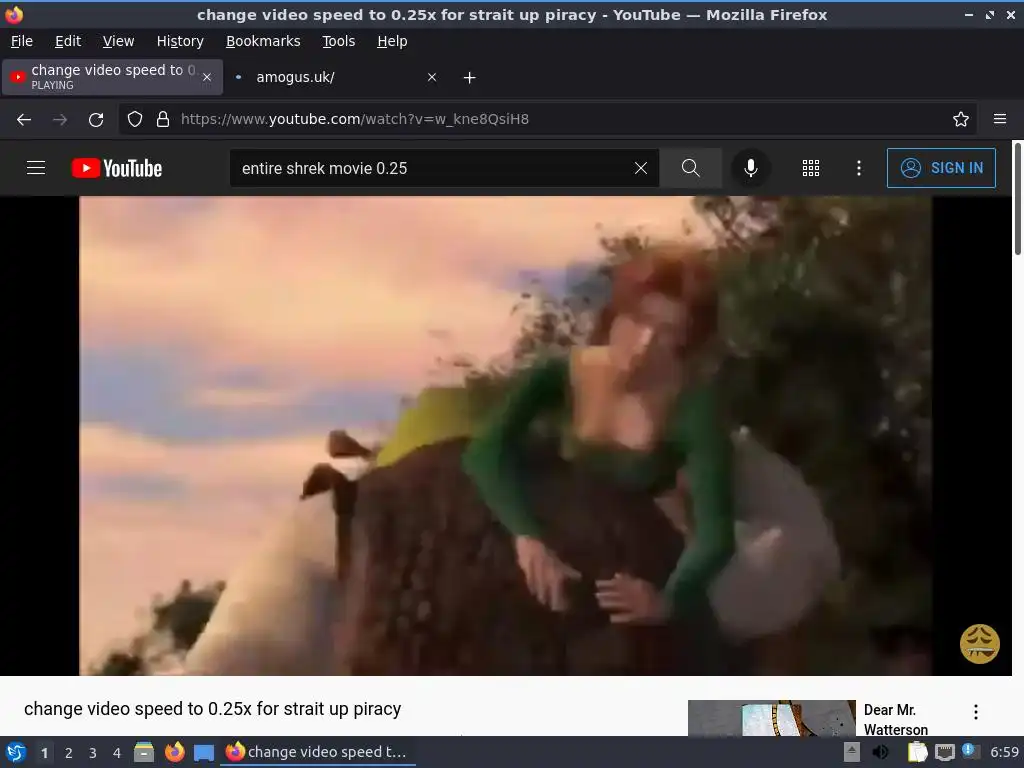
Task: Bookmark this page with the star
Action: pyautogui.click(x=961, y=119)
